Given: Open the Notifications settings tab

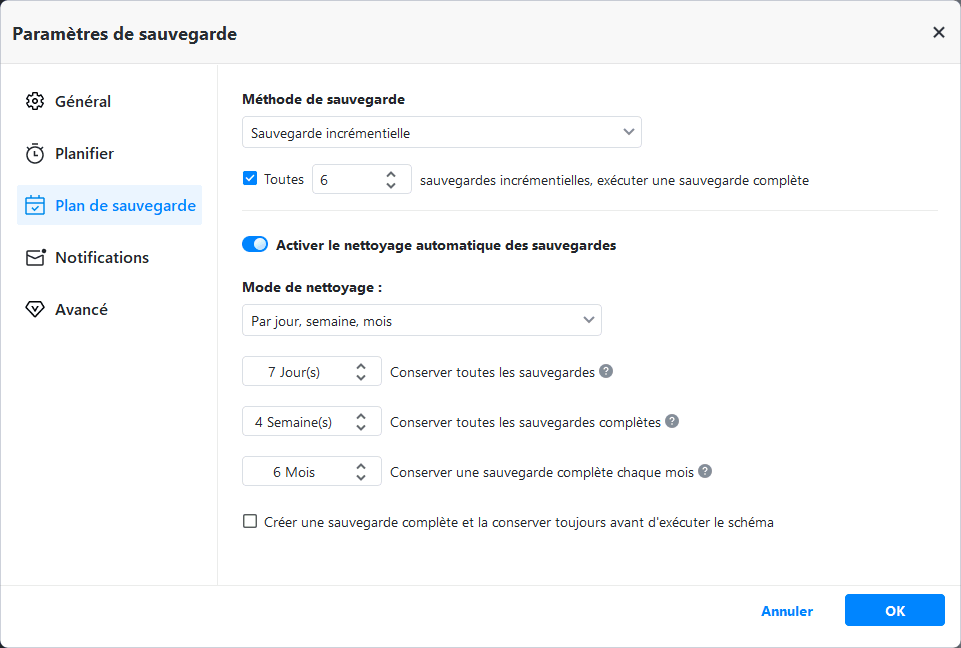Looking at the screenshot, I should [102, 258].
